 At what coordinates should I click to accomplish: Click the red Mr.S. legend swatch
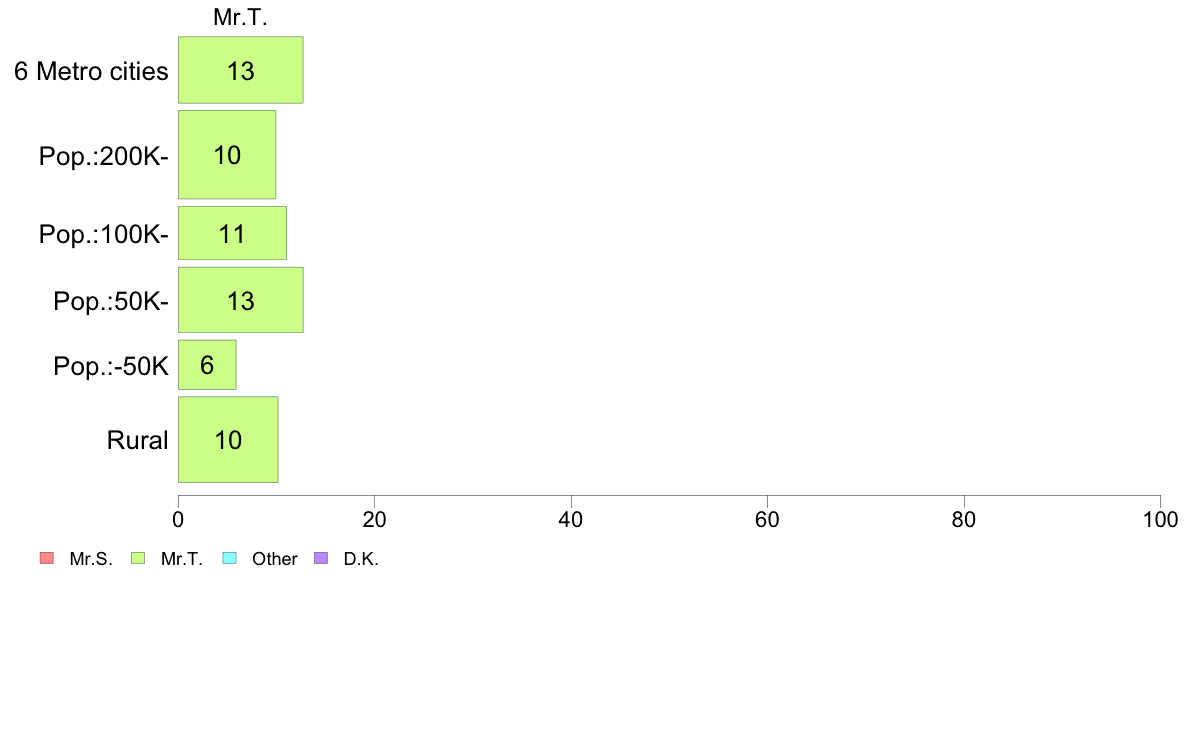[47, 559]
